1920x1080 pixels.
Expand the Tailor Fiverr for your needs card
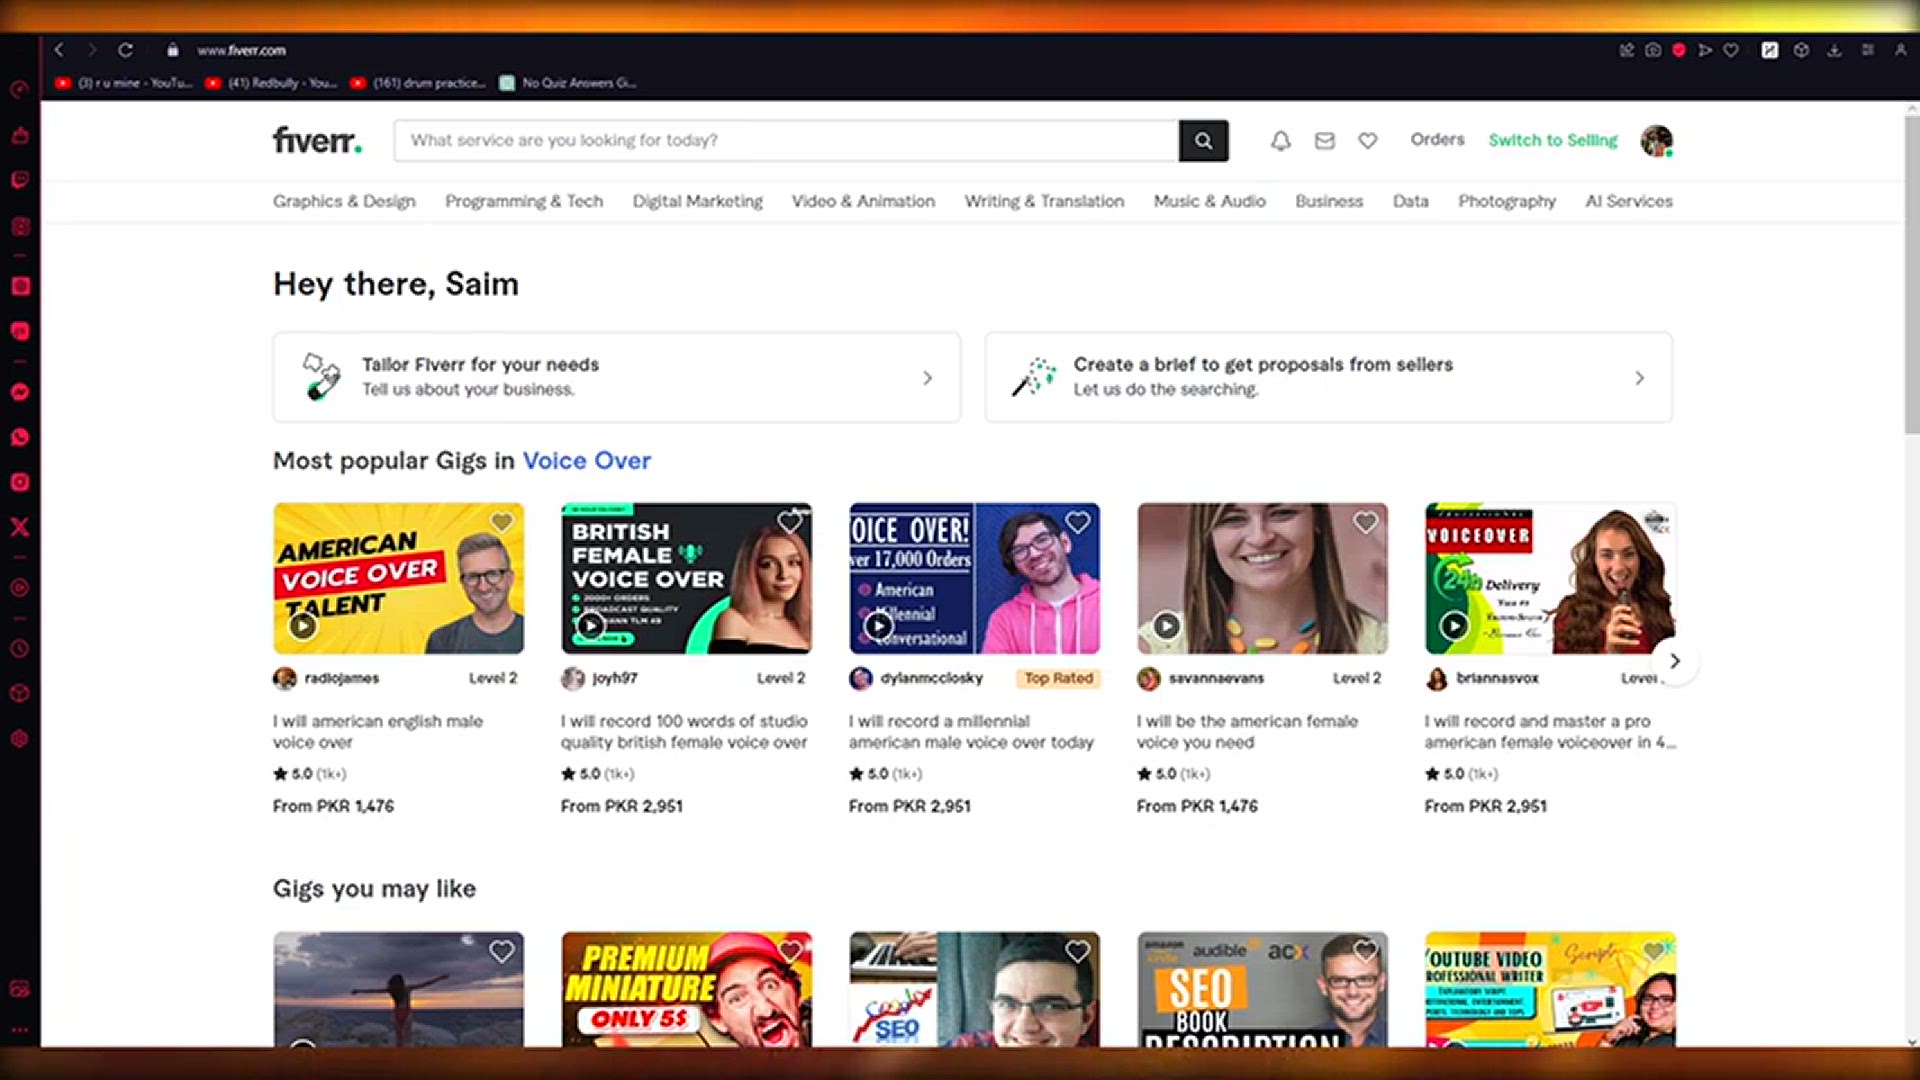click(927, 378)
